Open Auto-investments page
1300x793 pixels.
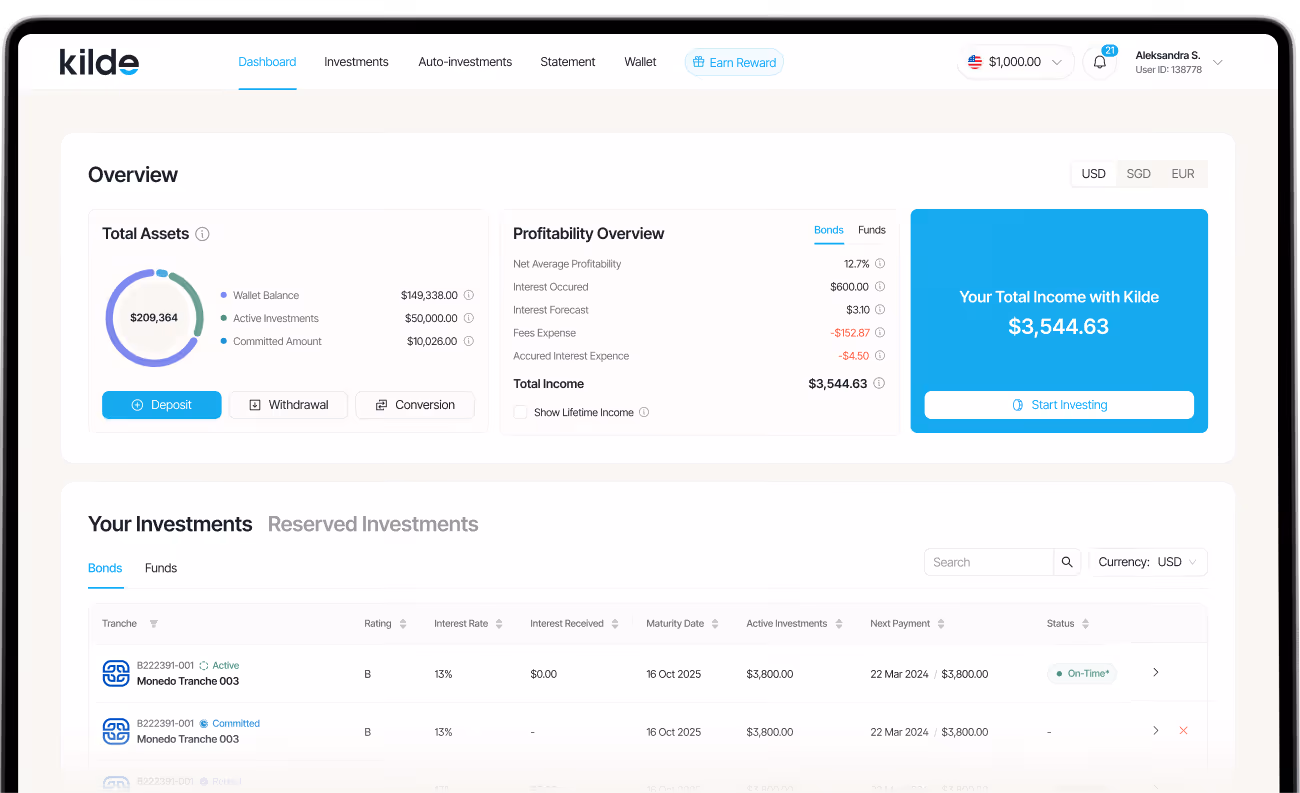[x=465, y=62]
